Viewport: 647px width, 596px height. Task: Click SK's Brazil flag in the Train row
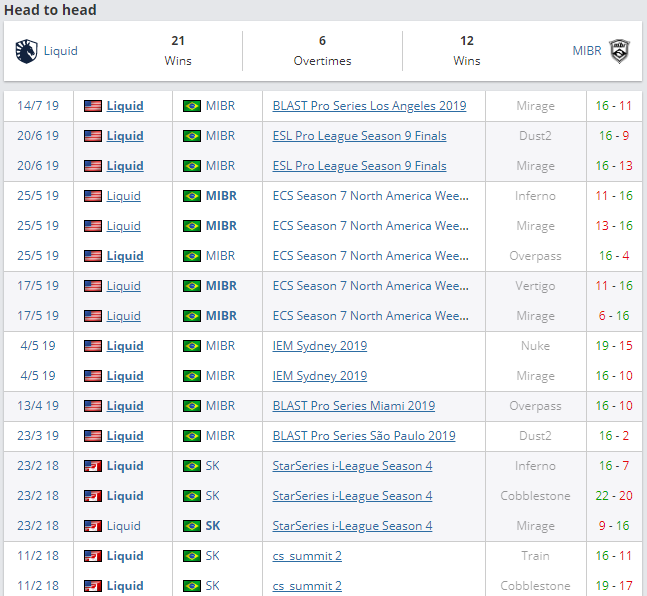click(x=192, y=556)
